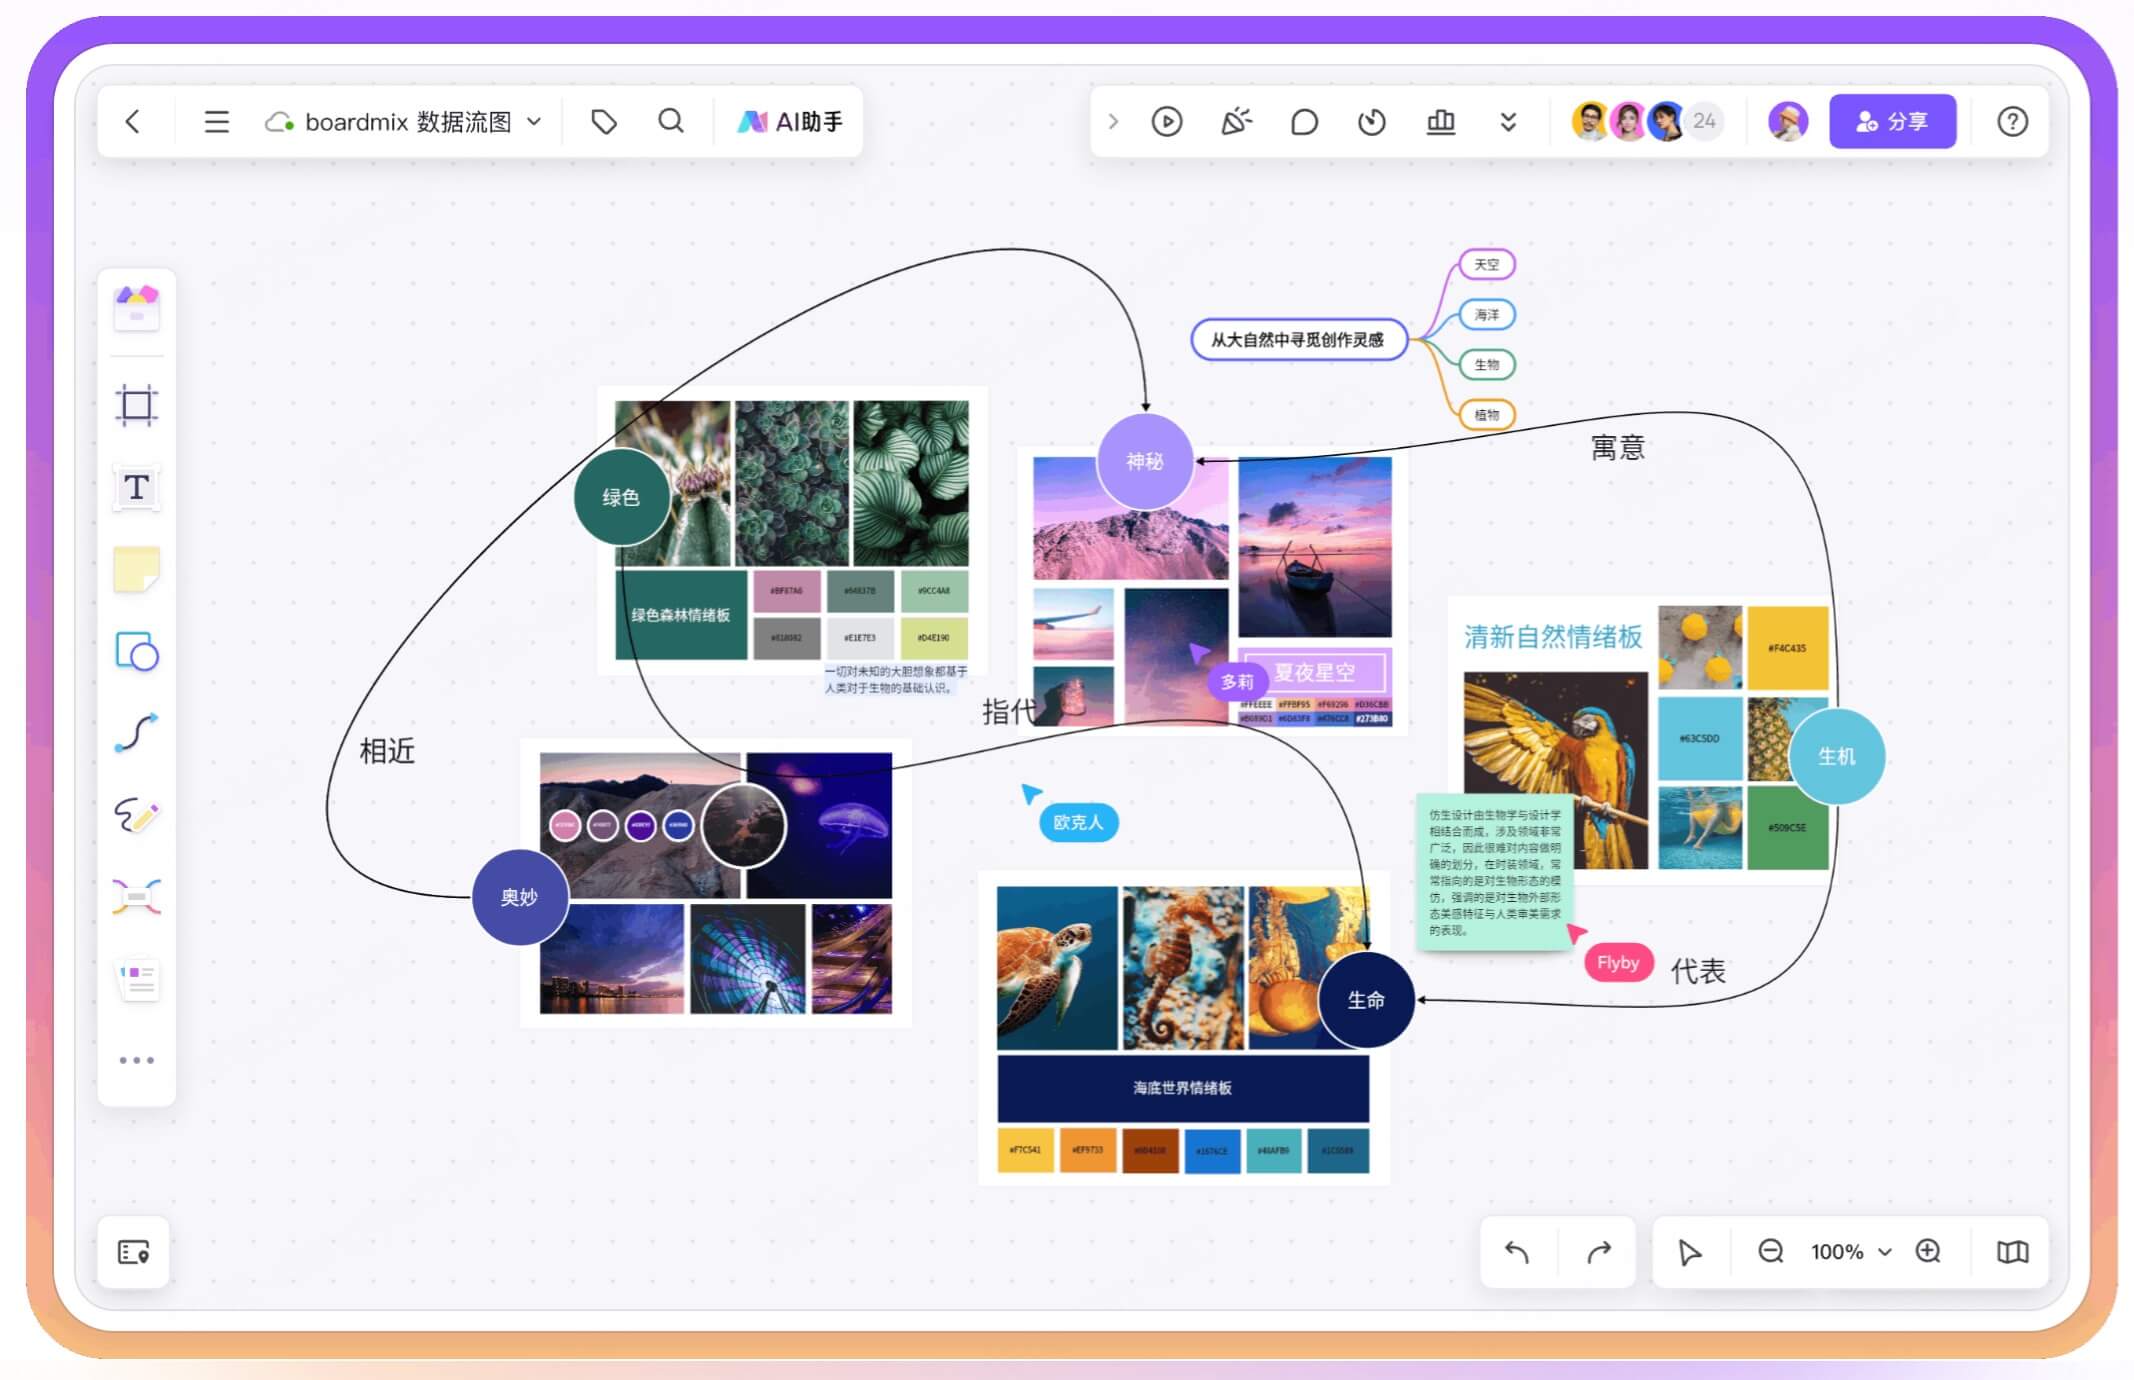Click the 代表 connector label
This screenshot has width=2134, height=1380.
tap(1698, 971)
